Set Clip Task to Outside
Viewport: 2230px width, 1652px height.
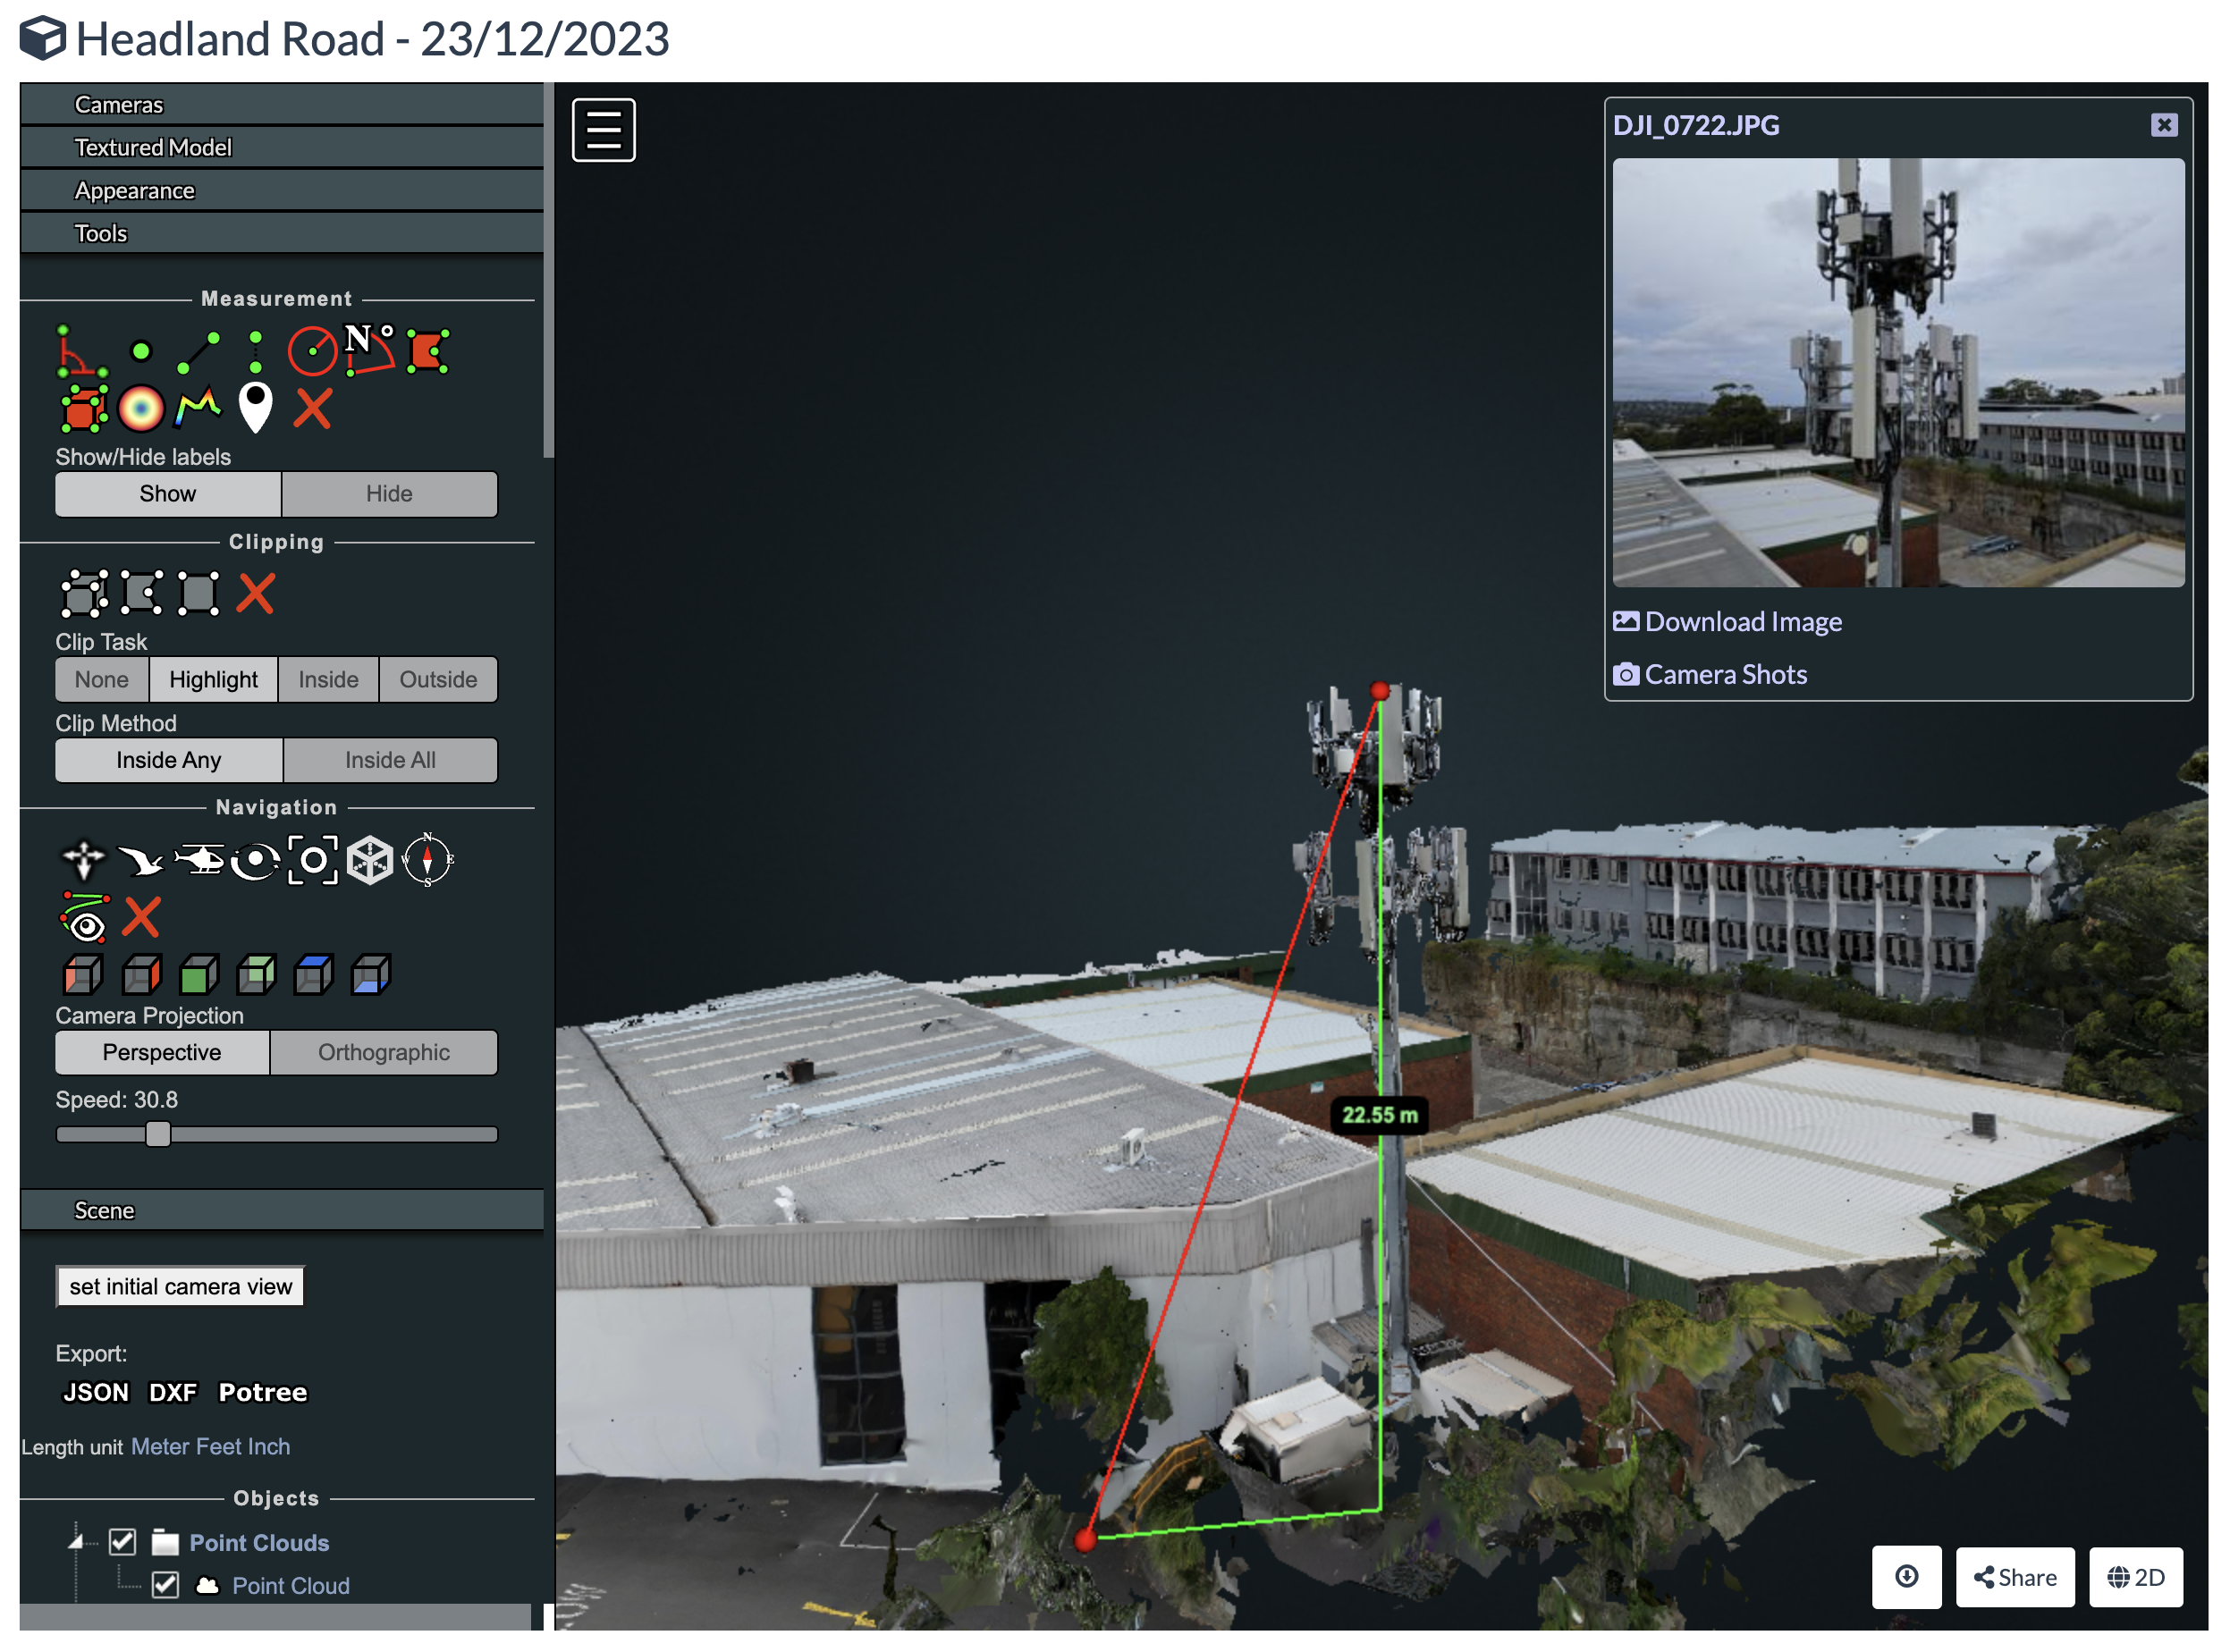tap(438, 680)
